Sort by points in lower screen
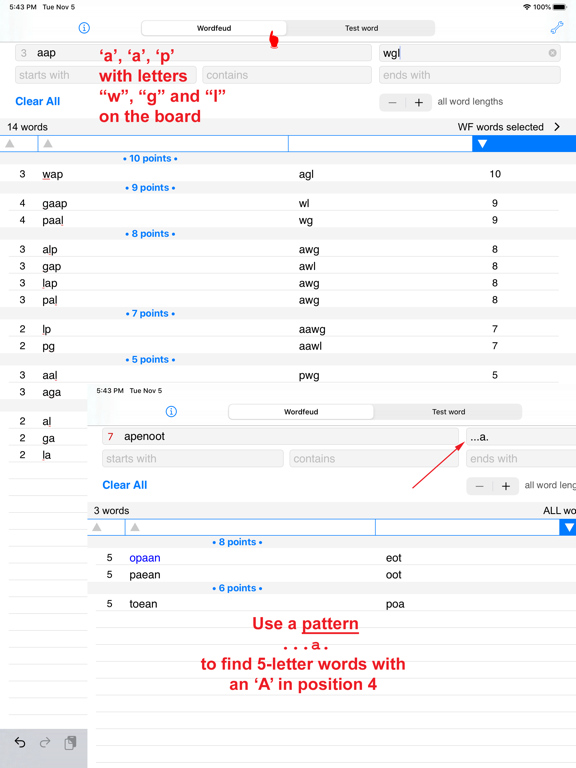This screenshot has width=576, height=768. point(568,527)
